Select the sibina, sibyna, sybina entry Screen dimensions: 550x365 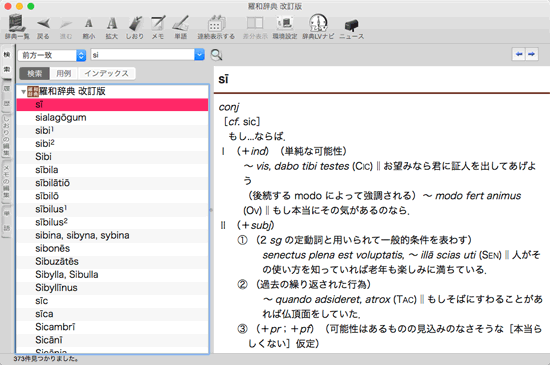click(112, 235)
